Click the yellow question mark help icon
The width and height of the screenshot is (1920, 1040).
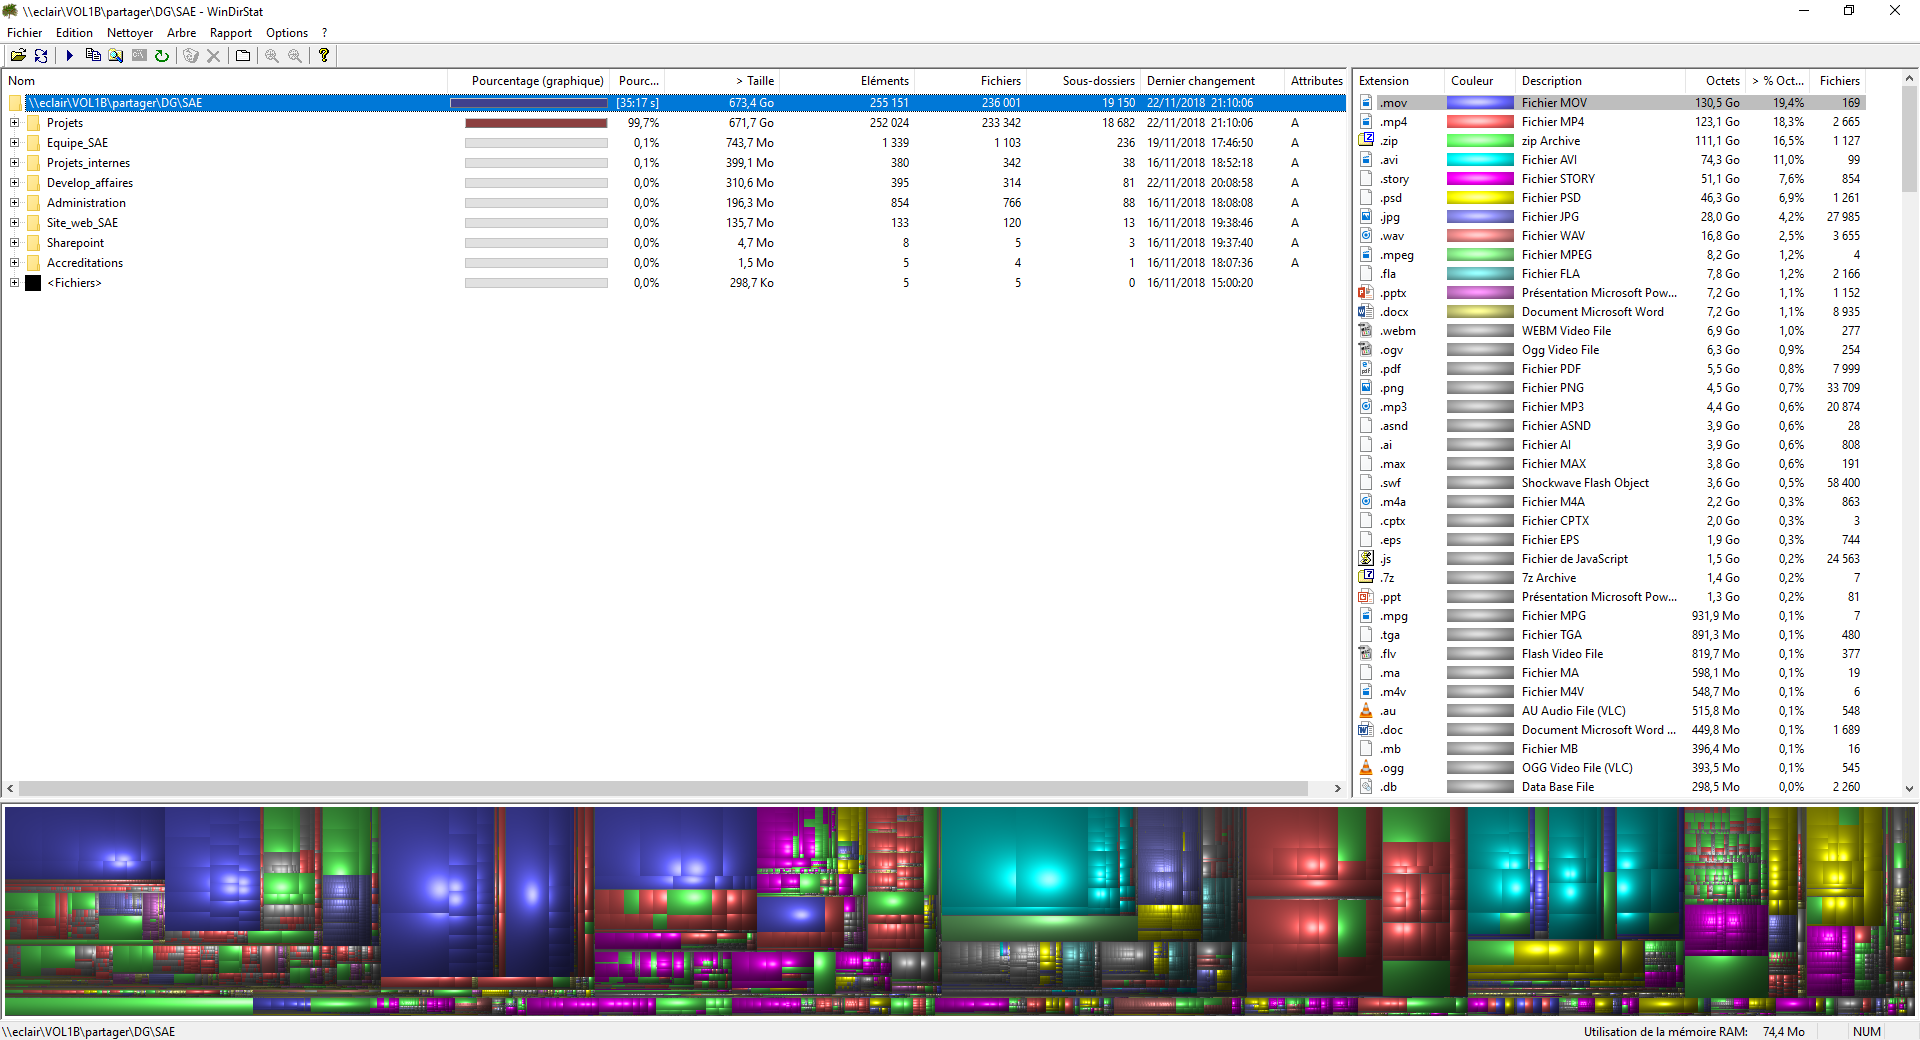[324, 56]
